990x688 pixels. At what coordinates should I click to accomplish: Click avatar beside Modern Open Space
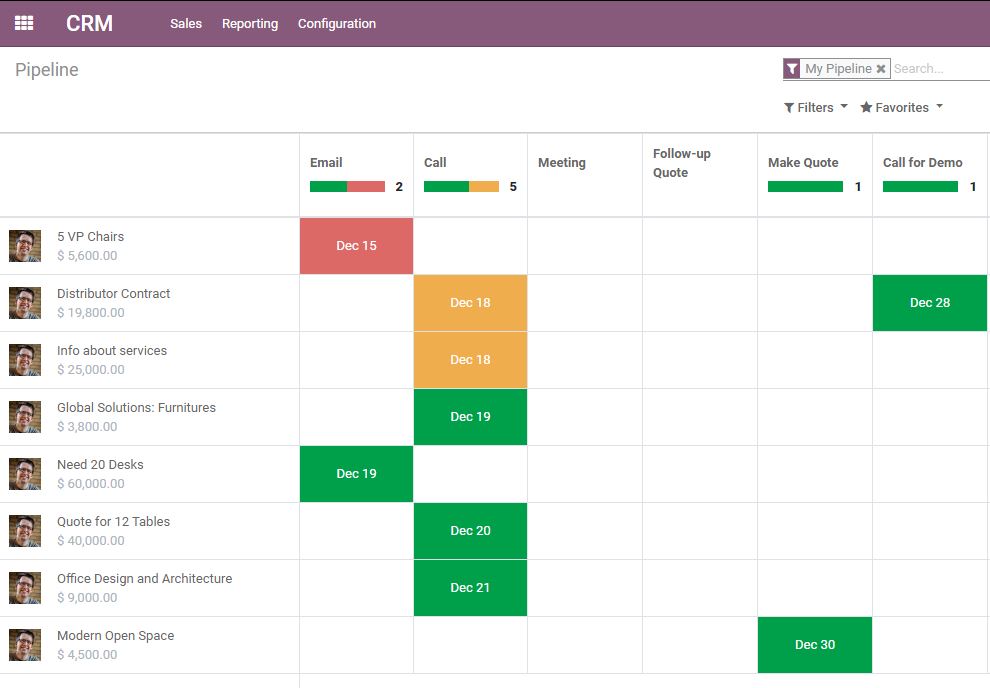coord(25,645)
